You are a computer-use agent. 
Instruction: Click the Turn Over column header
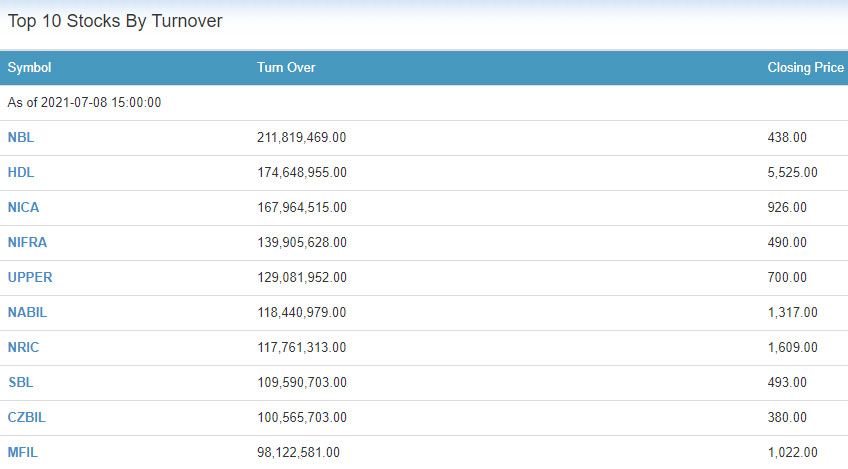pyautogui.click(x=286, y=68)
